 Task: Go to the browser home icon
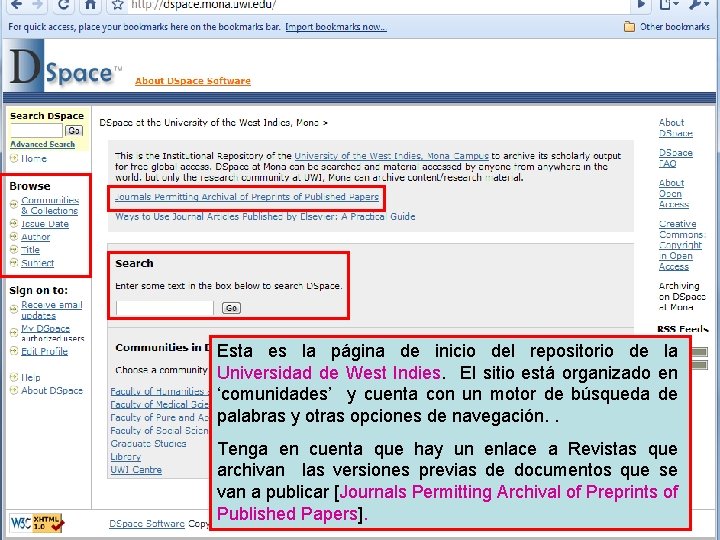tap(90, 5)
